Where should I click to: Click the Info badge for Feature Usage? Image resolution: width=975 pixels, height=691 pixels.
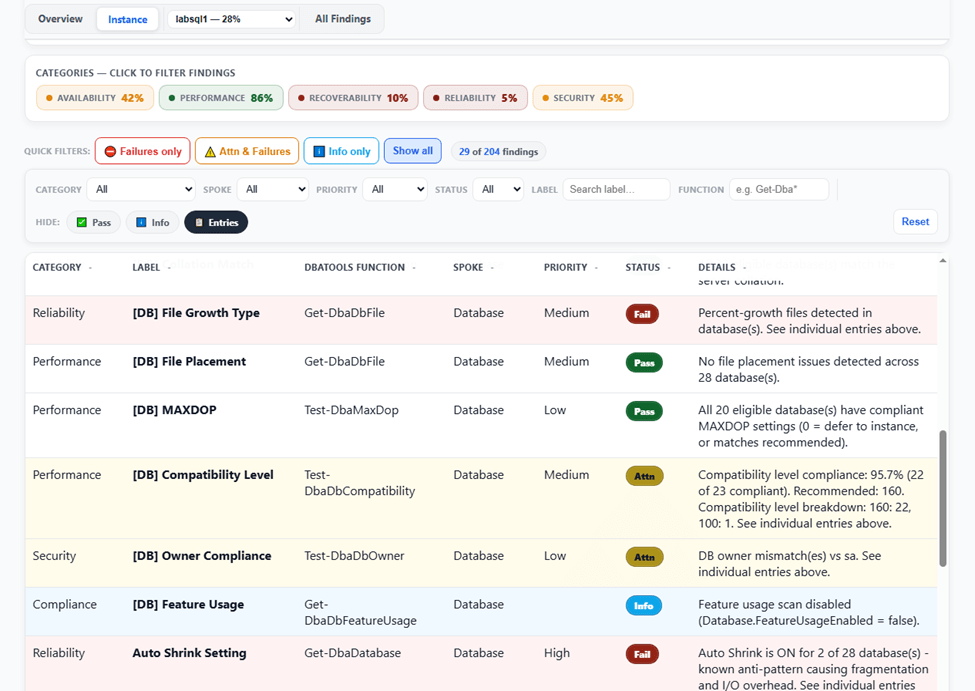[x=644, y=605]
